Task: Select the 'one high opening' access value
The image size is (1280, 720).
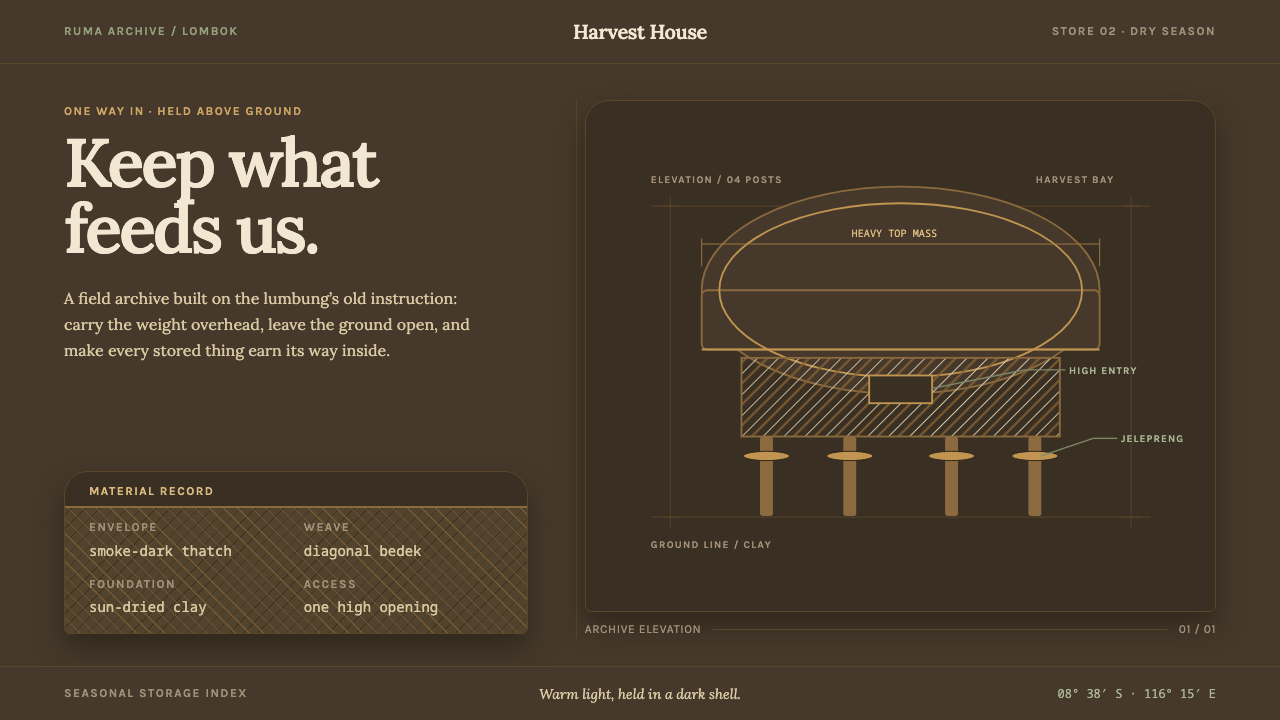Action: 371,607
